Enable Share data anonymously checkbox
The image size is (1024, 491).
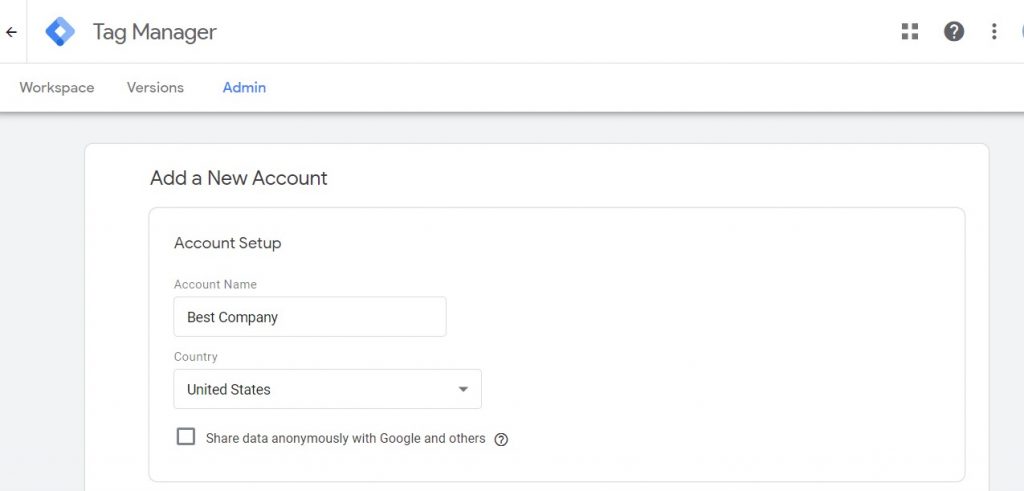pos(186,437)
